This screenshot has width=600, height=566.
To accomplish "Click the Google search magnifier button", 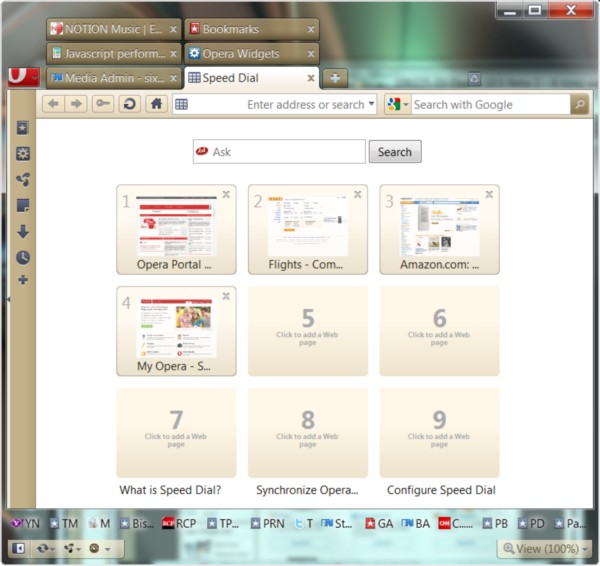I will (579, 104).
